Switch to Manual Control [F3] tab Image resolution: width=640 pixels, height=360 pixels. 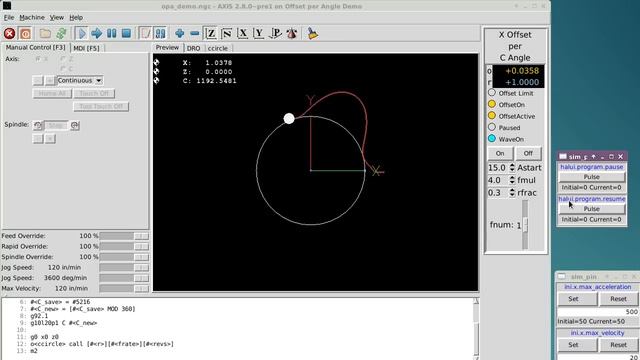36,47
